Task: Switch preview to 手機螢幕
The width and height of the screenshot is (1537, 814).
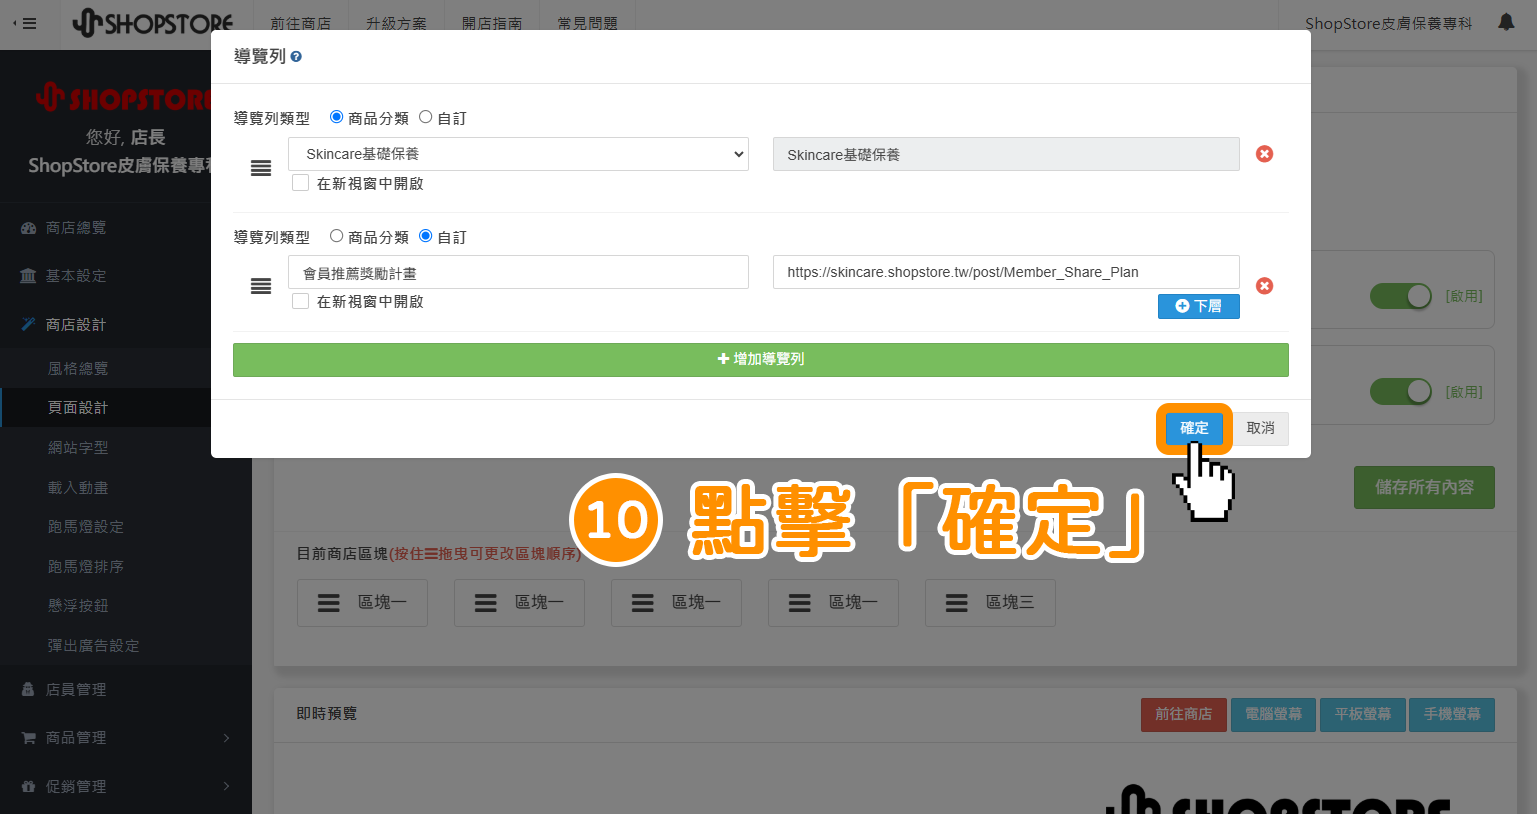Action: click(1452, 714)
